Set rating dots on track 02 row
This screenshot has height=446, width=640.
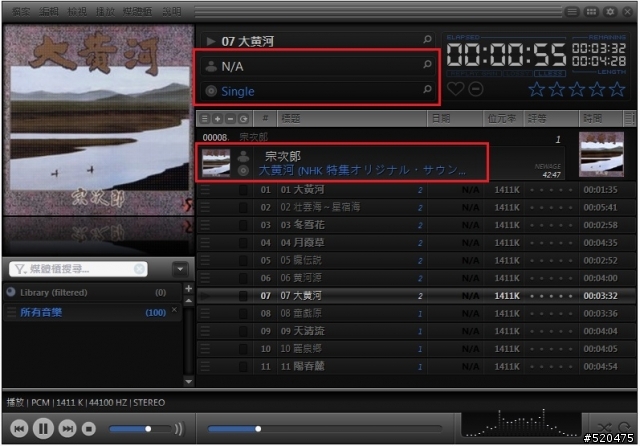(x=551, y=208)
